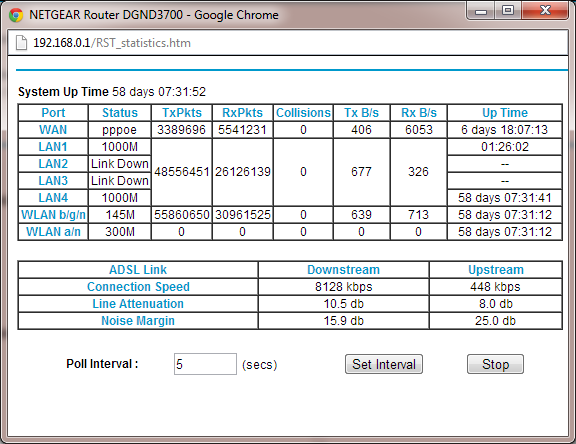Click WLAN b/g/n status 145M
Screen dimensions: 576x444
coord(120,215)
